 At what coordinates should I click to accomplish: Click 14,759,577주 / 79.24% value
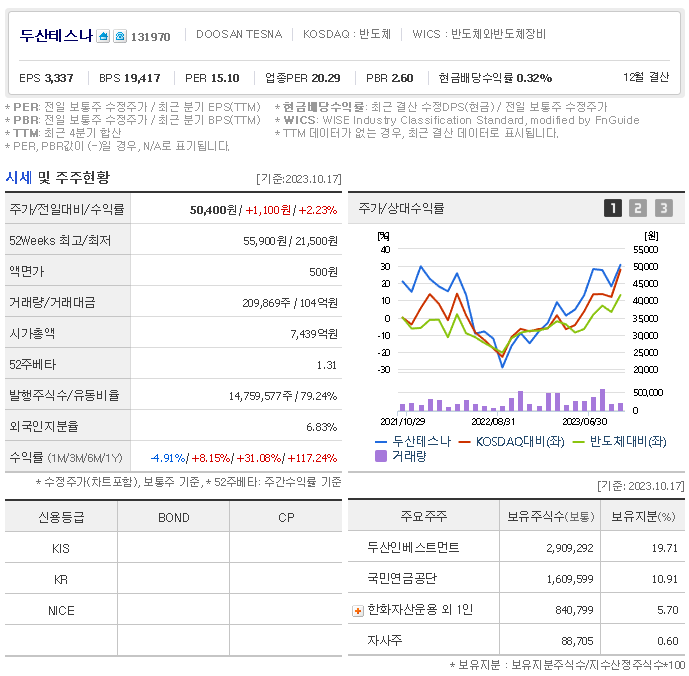tap(283, 396)
